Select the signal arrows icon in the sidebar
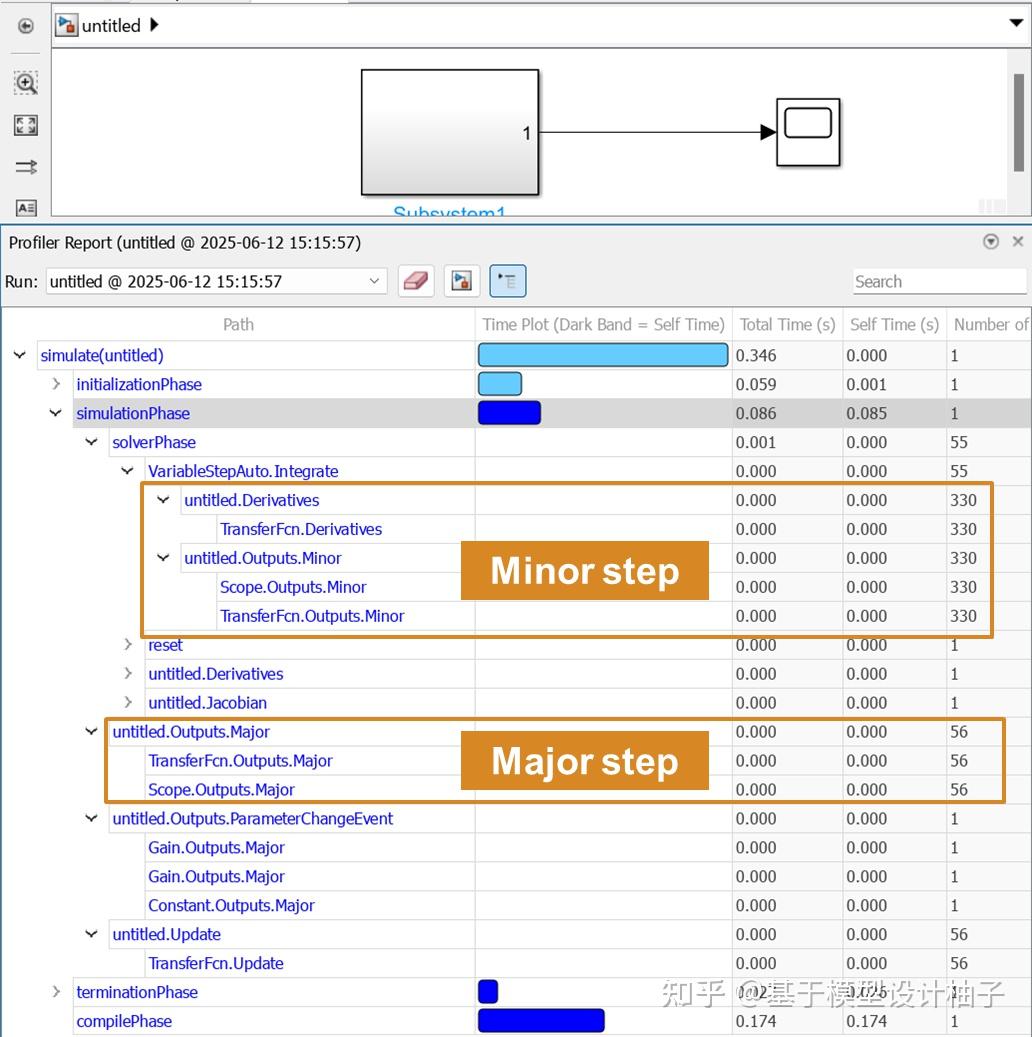The height and width of the screenshot is (1037, 1032). [x=25, y=167]
